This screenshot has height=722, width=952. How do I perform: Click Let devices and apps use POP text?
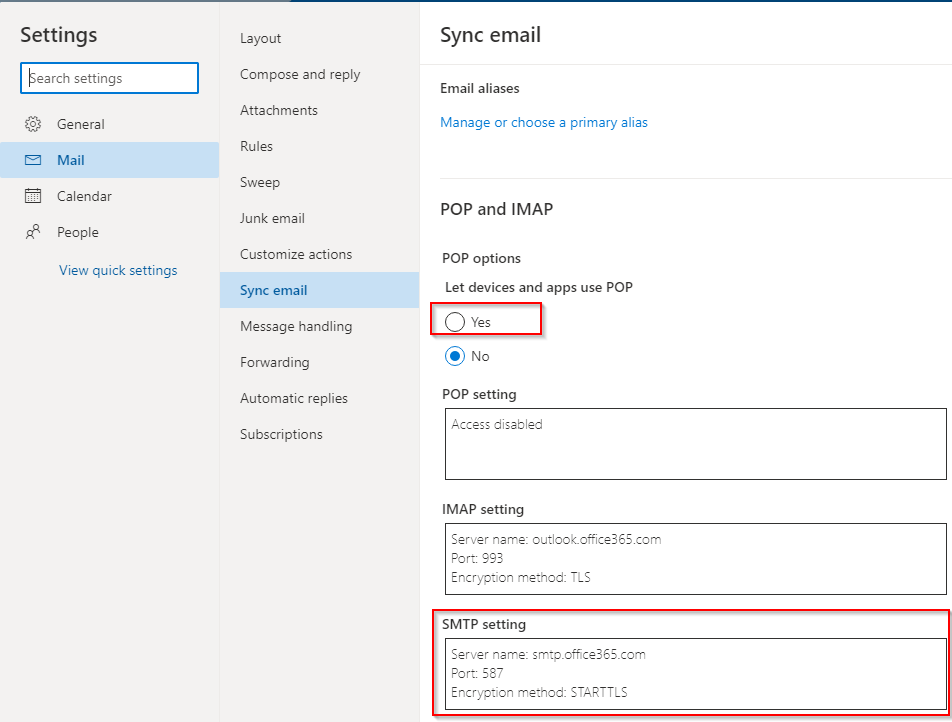(539, 287)
